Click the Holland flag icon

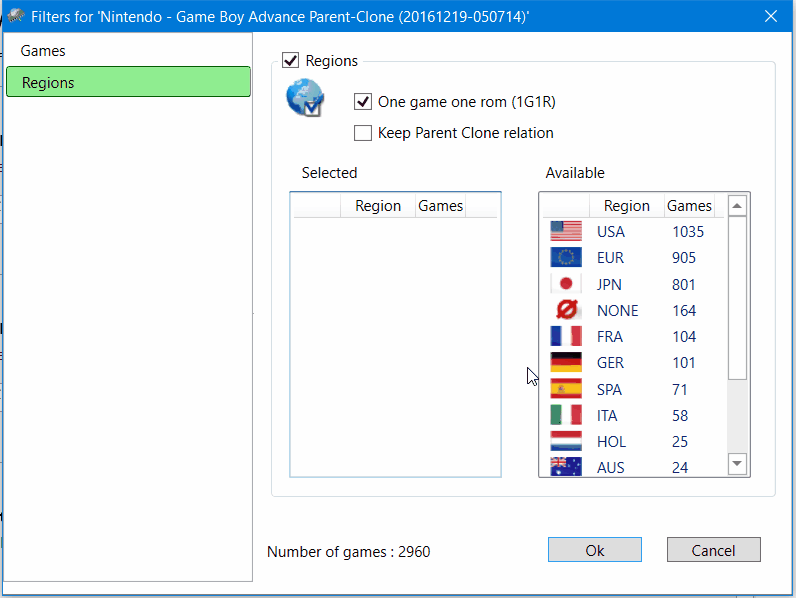[566, 441]
